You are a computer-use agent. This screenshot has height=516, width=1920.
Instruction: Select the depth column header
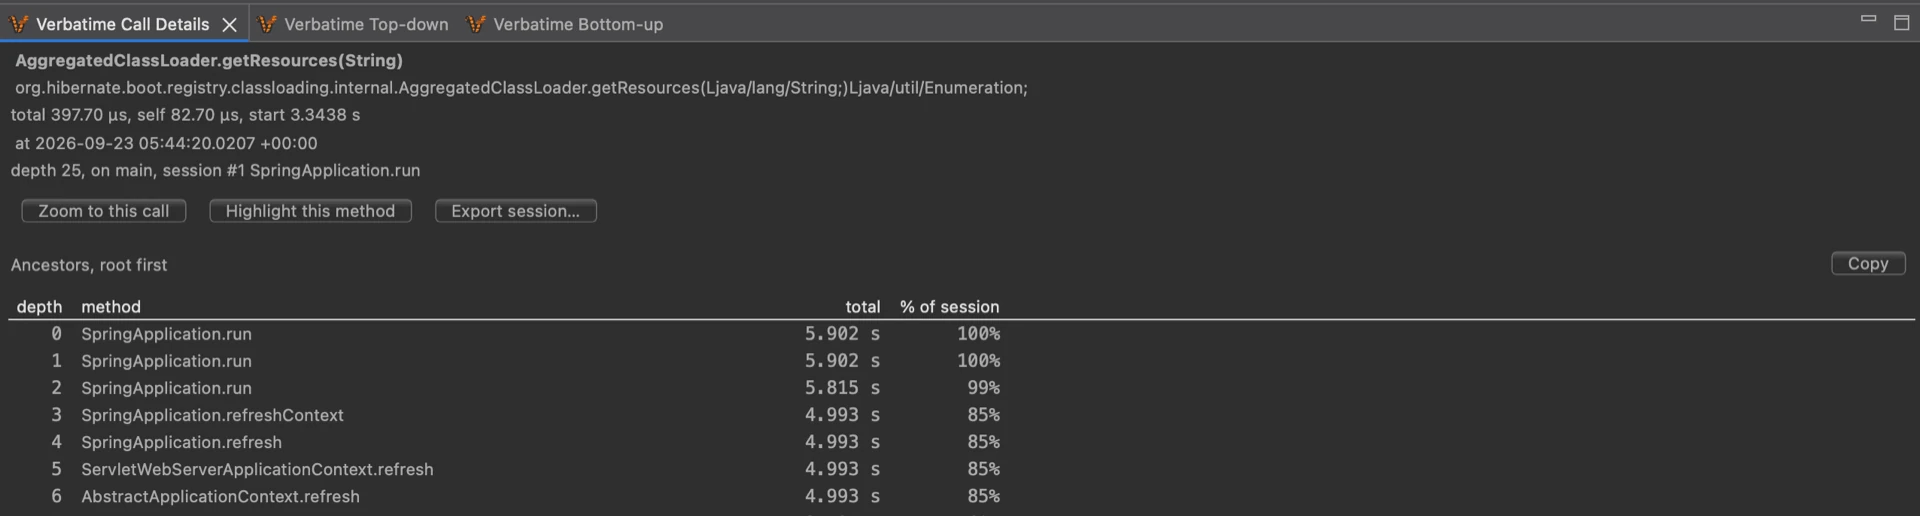point(39,307)
